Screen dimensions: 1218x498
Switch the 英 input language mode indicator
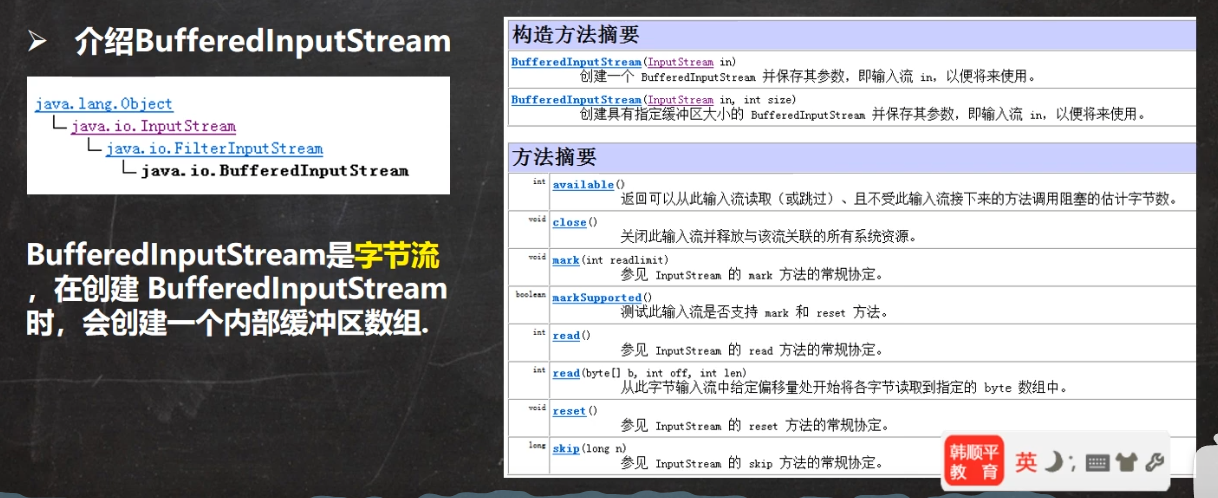click(x=1027, y=462)
